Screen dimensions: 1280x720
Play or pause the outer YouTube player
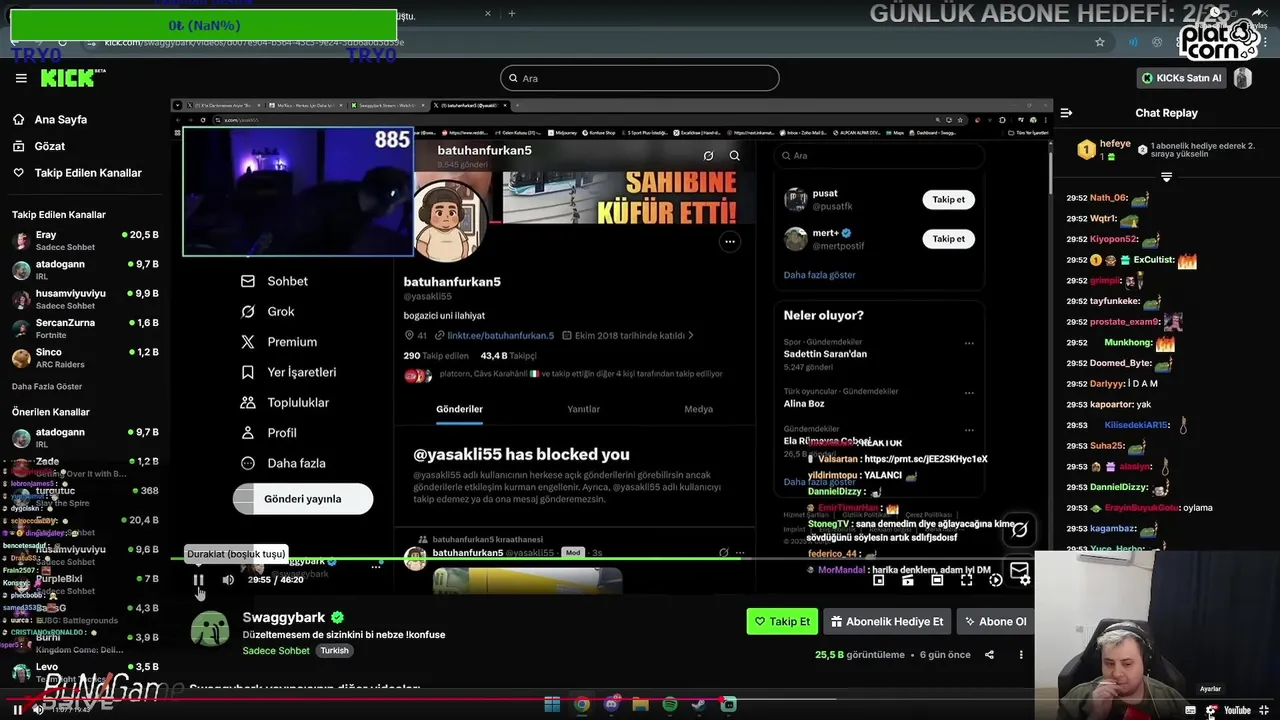(17, 709)
